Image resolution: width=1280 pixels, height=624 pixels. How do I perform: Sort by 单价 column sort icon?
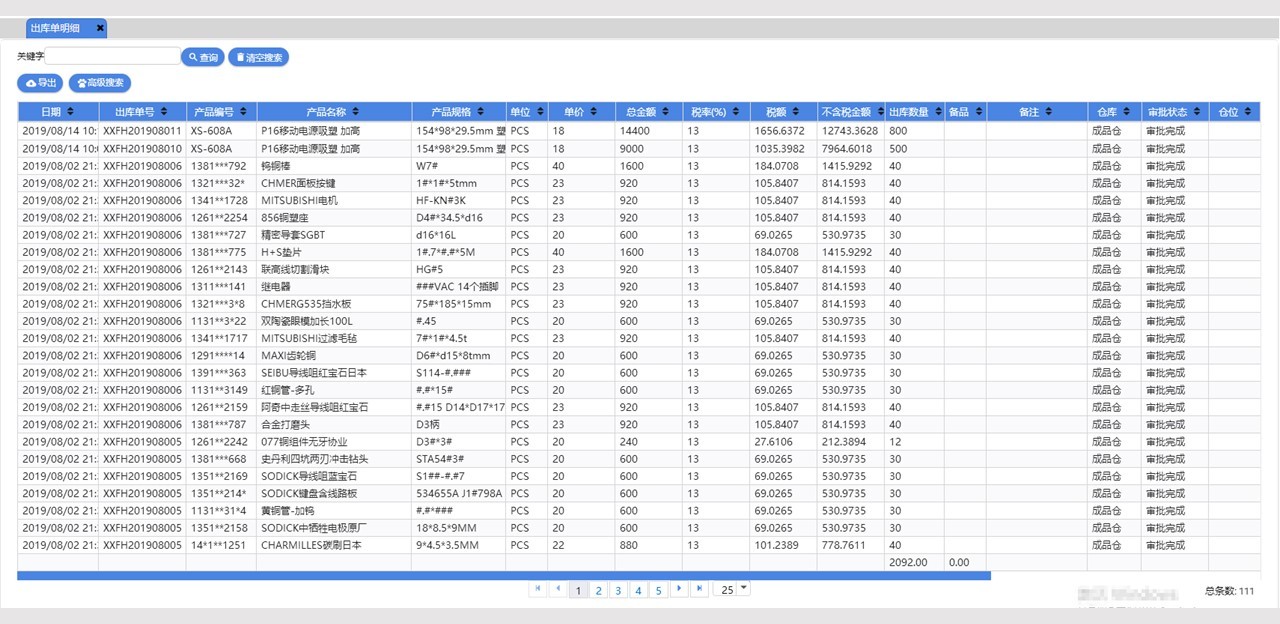(x=593, y=112)
